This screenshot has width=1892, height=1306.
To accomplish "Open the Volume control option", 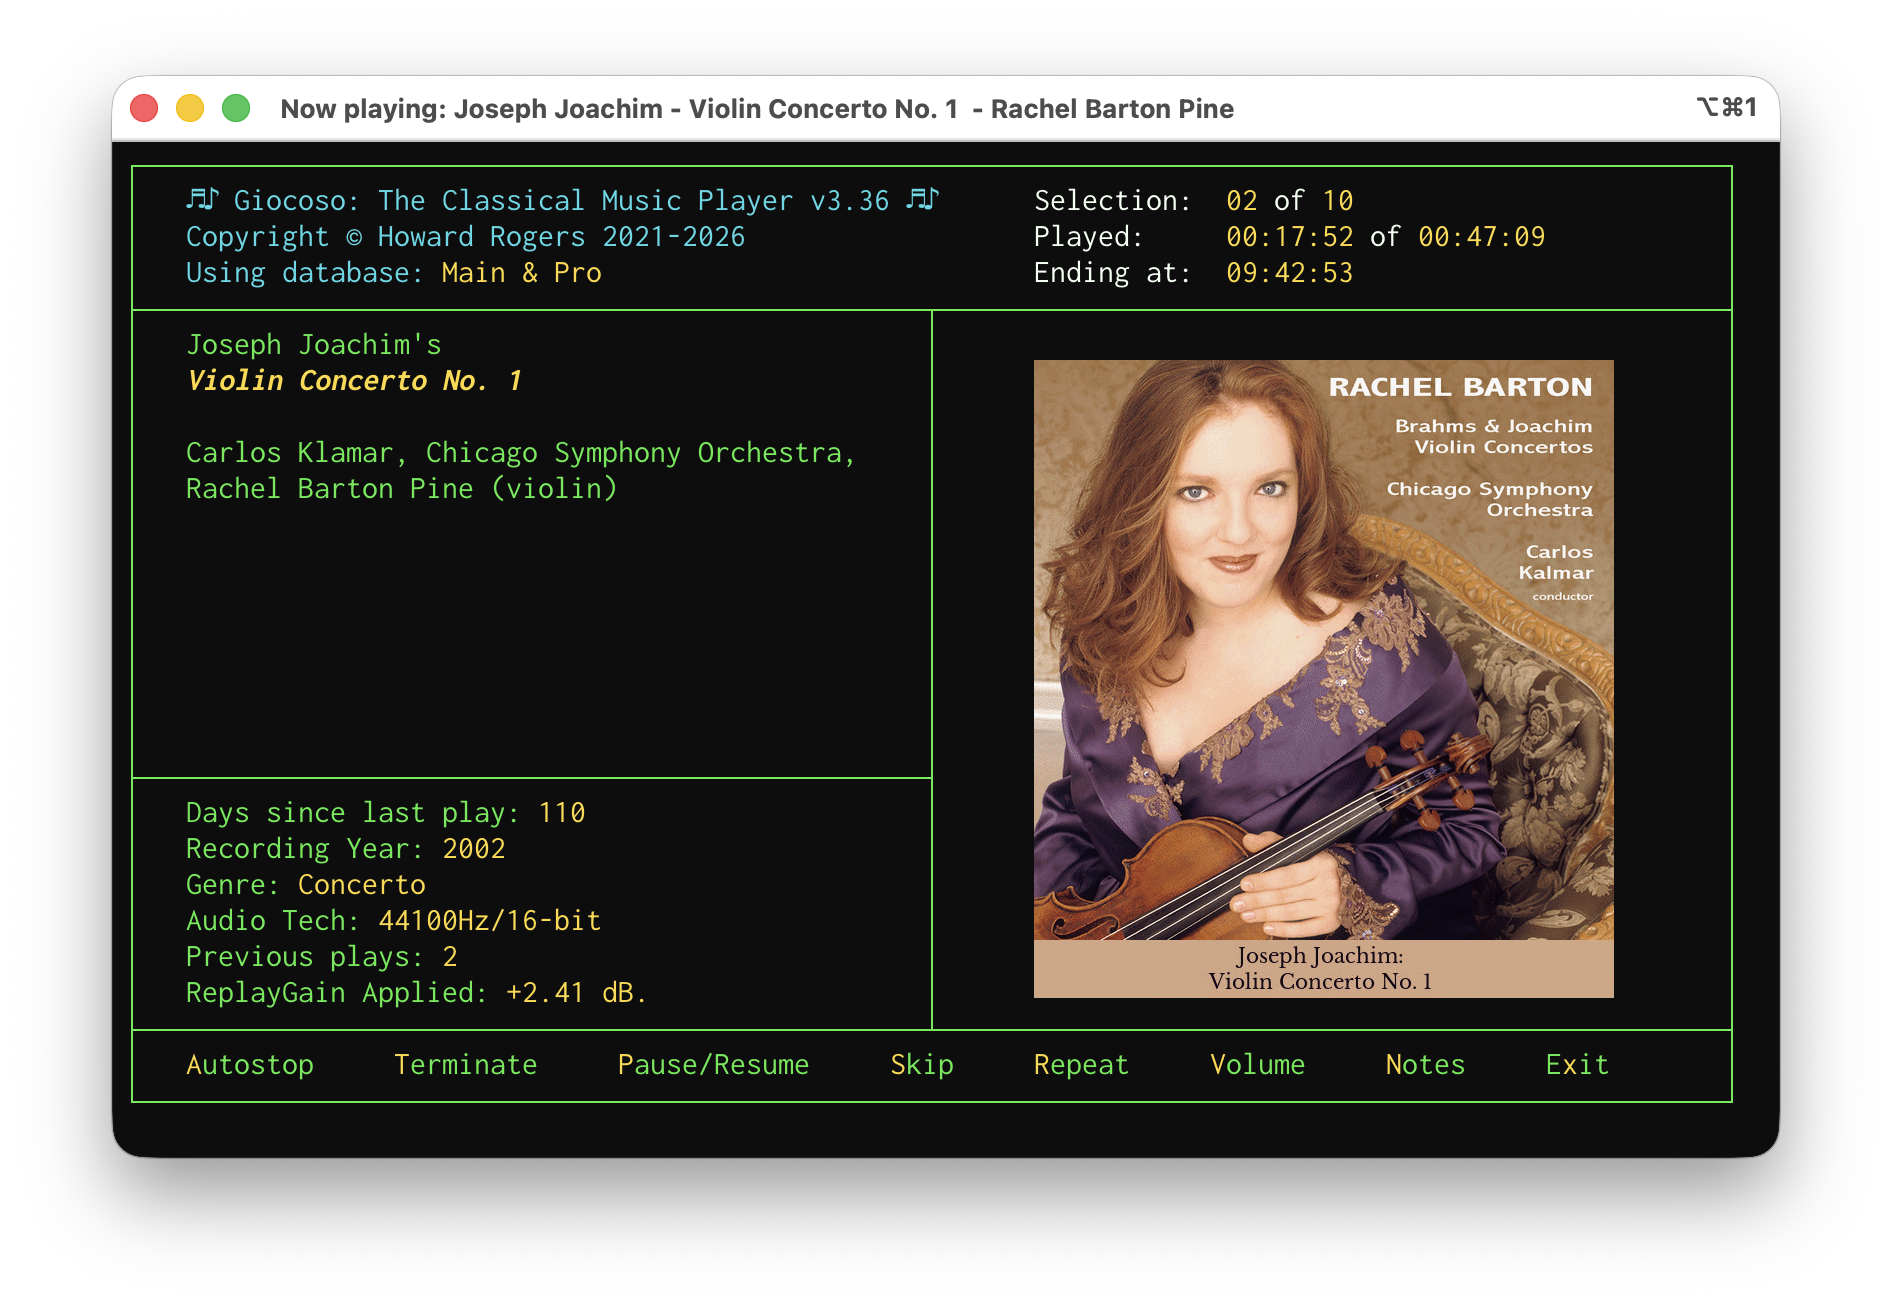I will 1257,1065.
